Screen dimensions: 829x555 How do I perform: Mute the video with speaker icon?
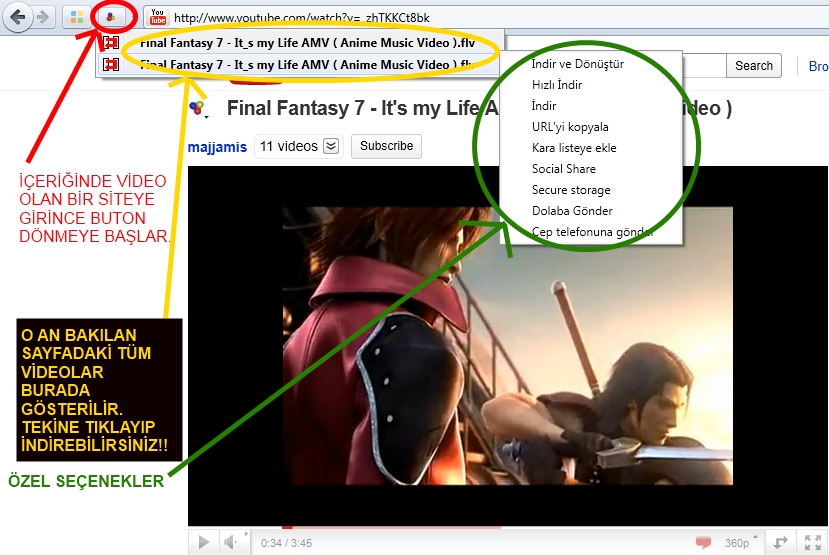231,542
